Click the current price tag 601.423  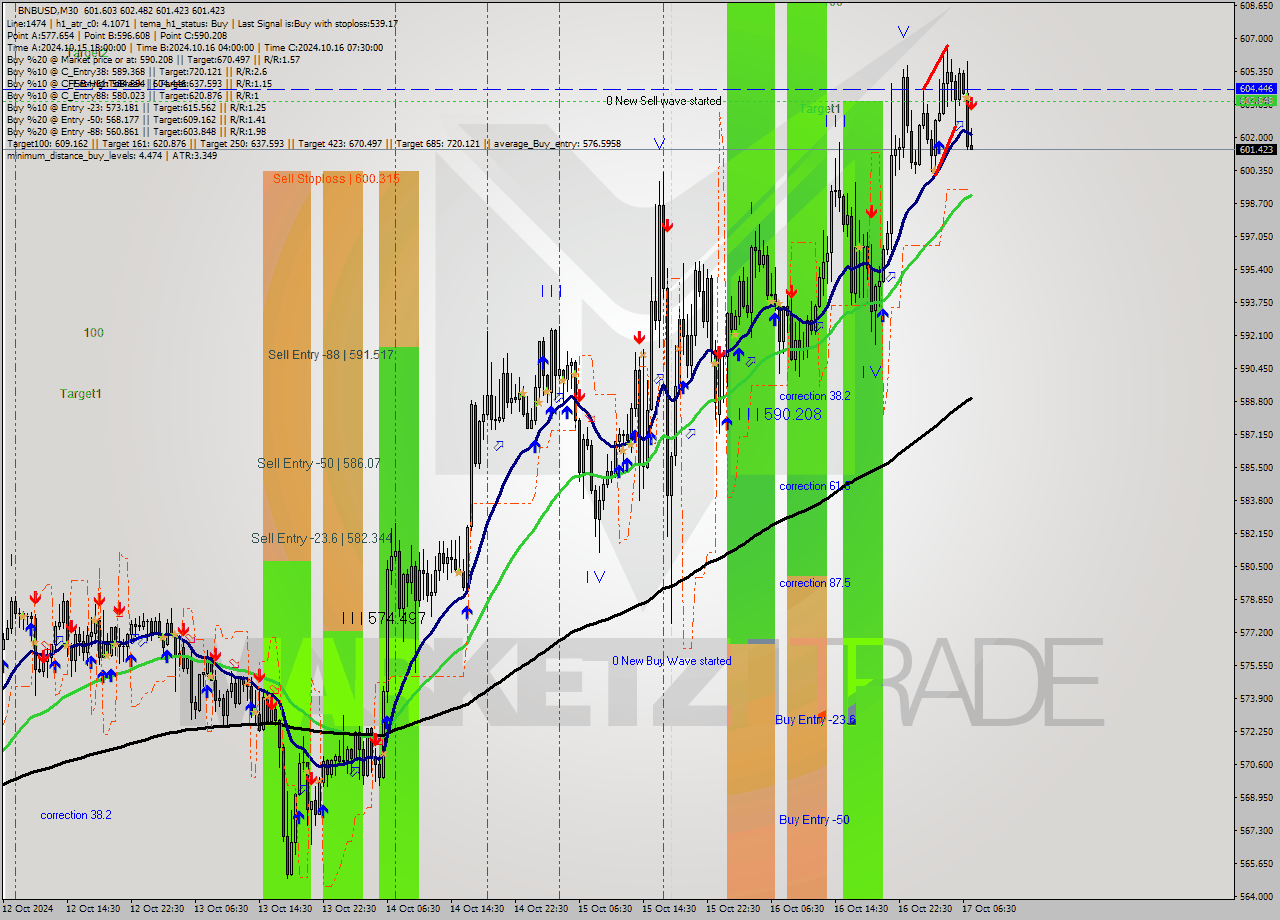coord(1256,150)
